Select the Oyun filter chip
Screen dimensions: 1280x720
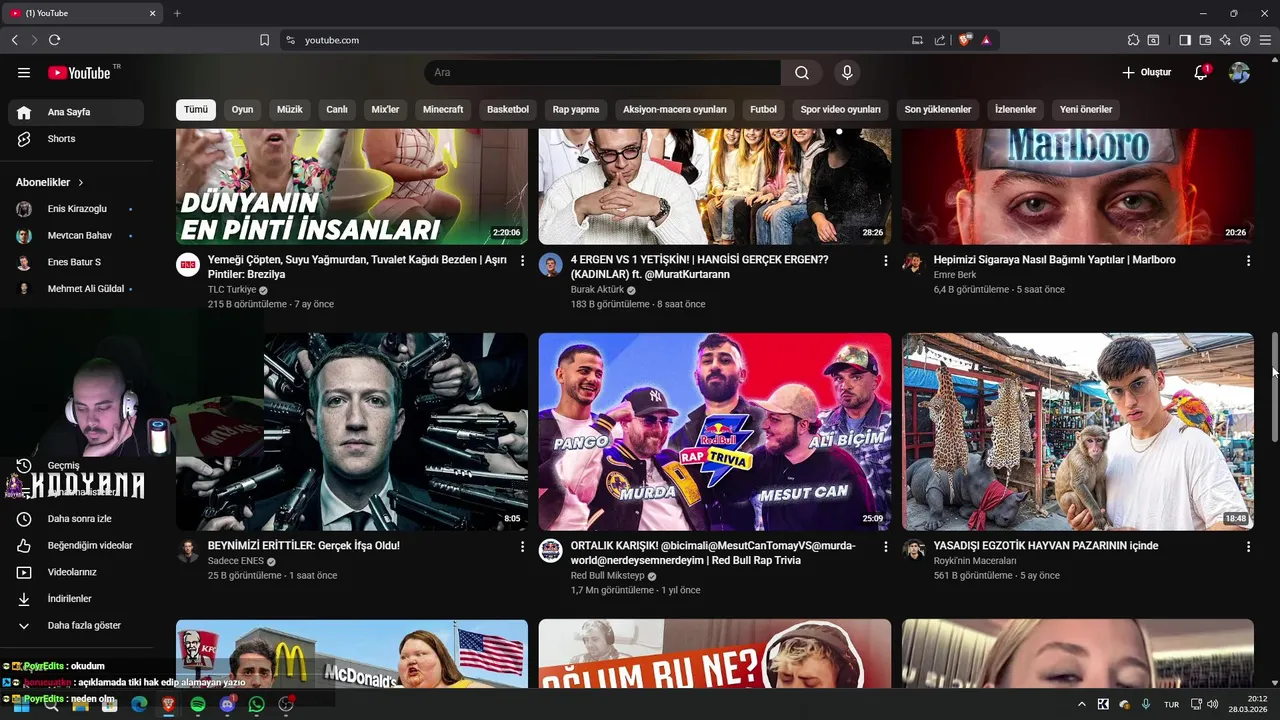click(x=242, y=110)
